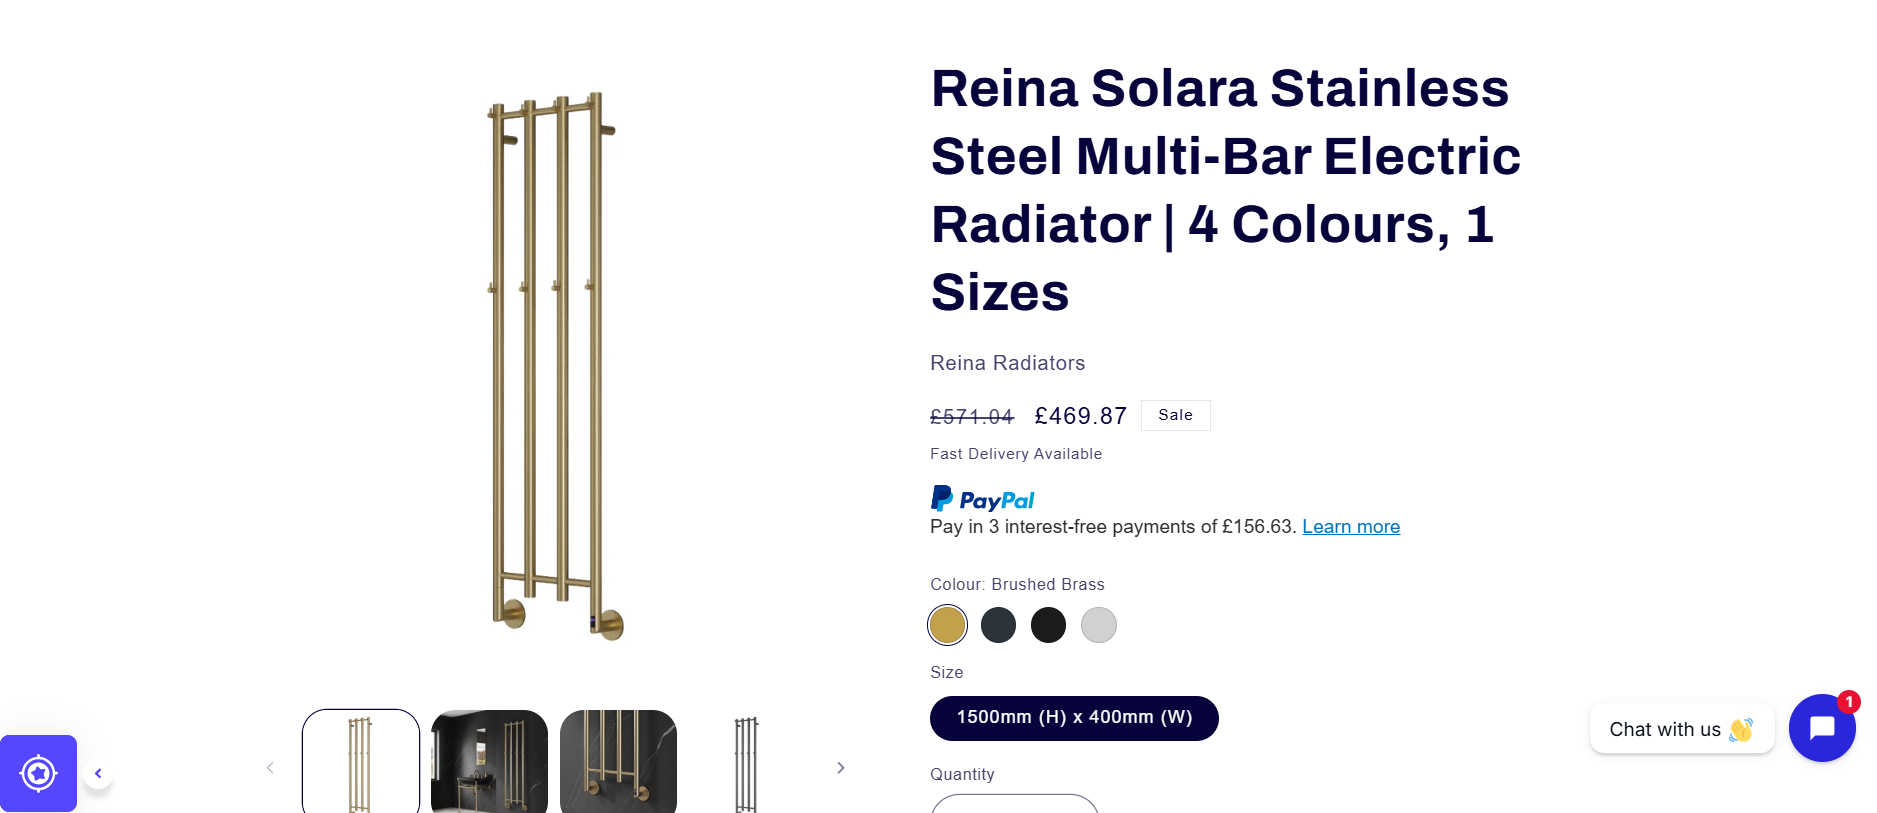Go to previous thumbnail with left arrow

pyautogui.click(x=270, y=768)
